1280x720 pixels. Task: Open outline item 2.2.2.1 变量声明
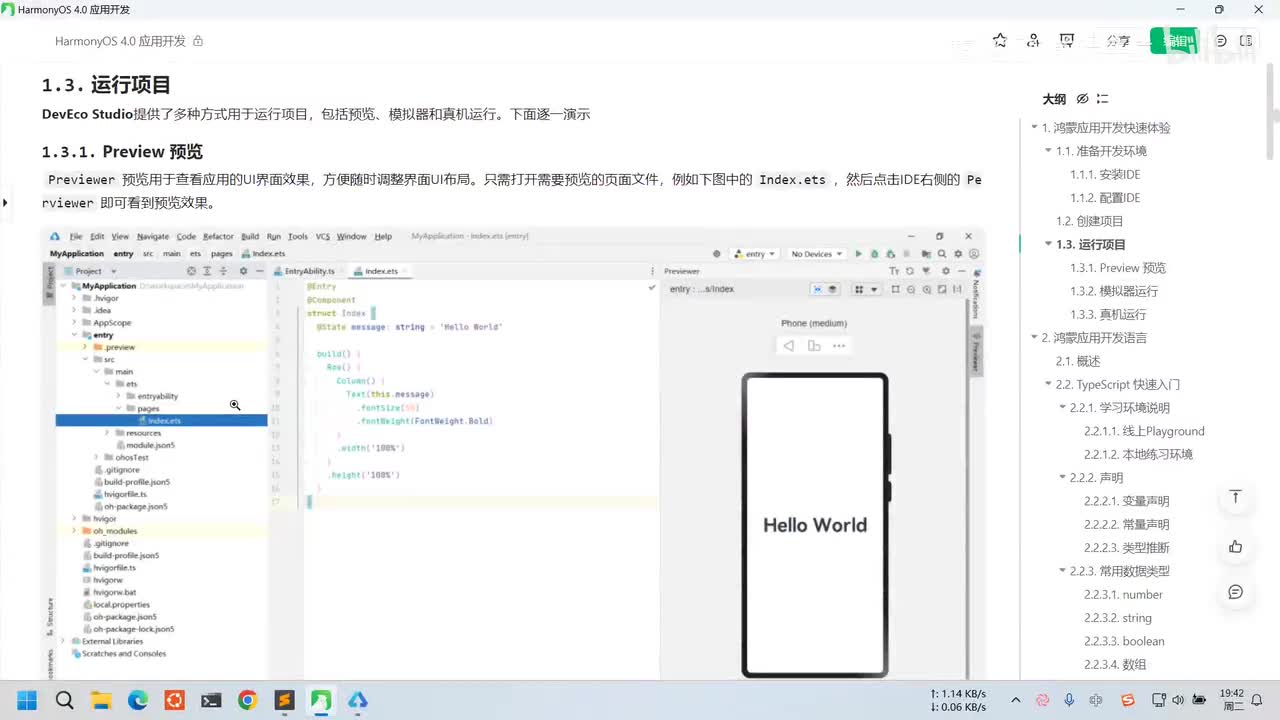point(1127,501)
